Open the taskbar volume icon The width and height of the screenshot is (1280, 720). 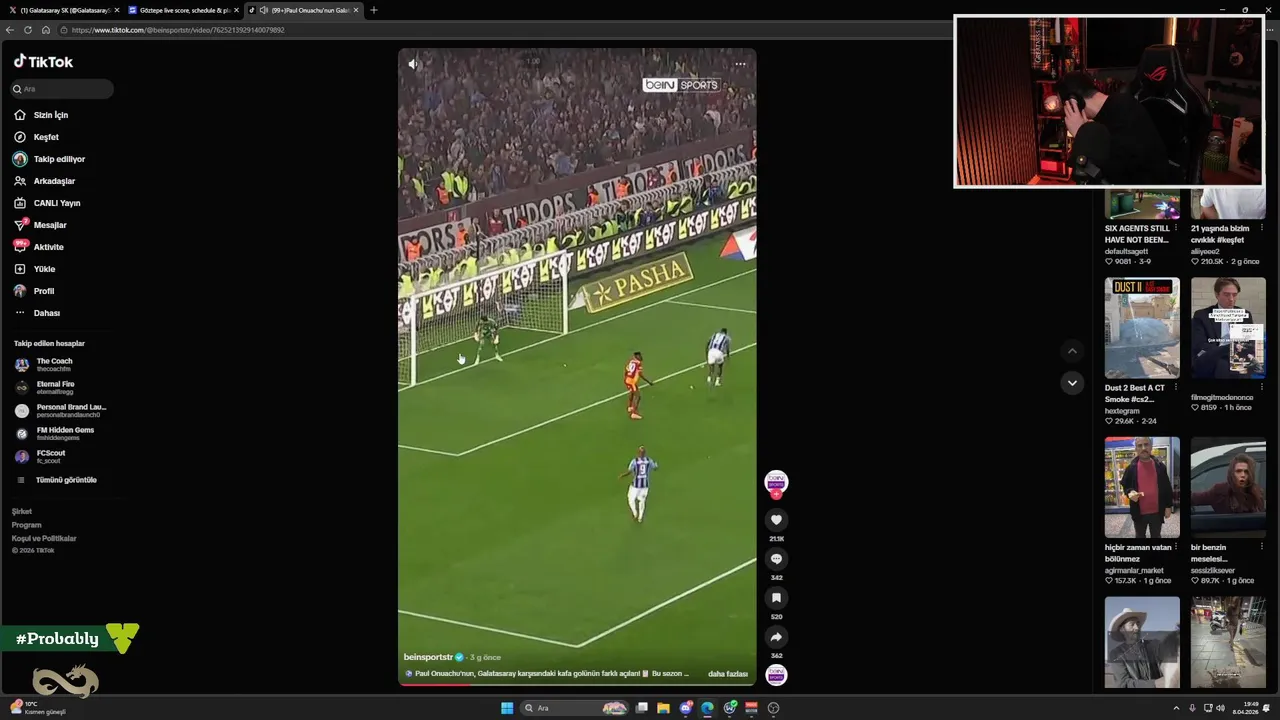[1220, 708]
